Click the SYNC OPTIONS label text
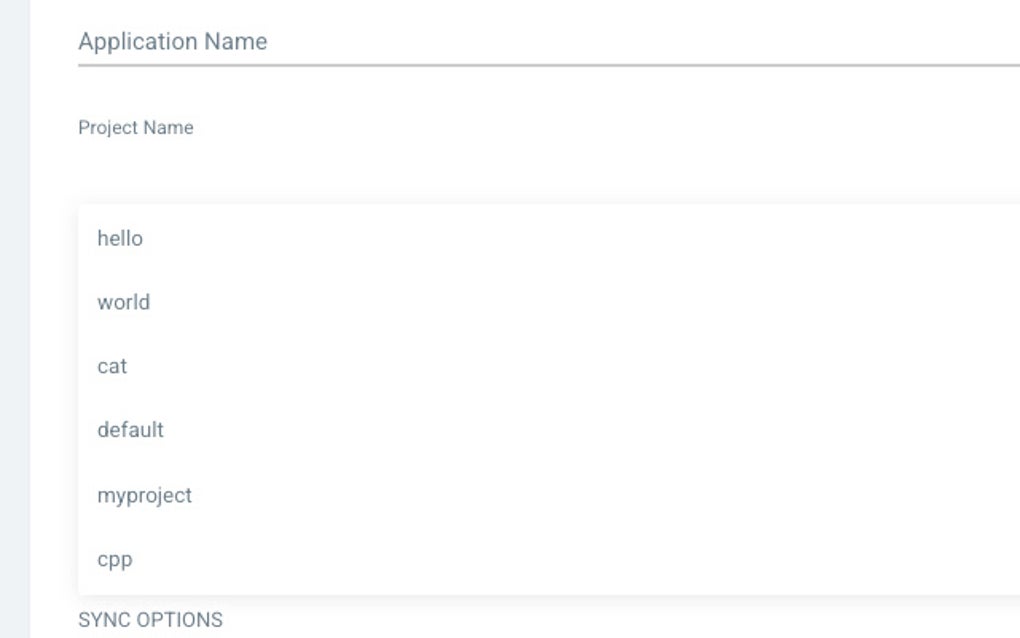 click(x=150, y=620)
